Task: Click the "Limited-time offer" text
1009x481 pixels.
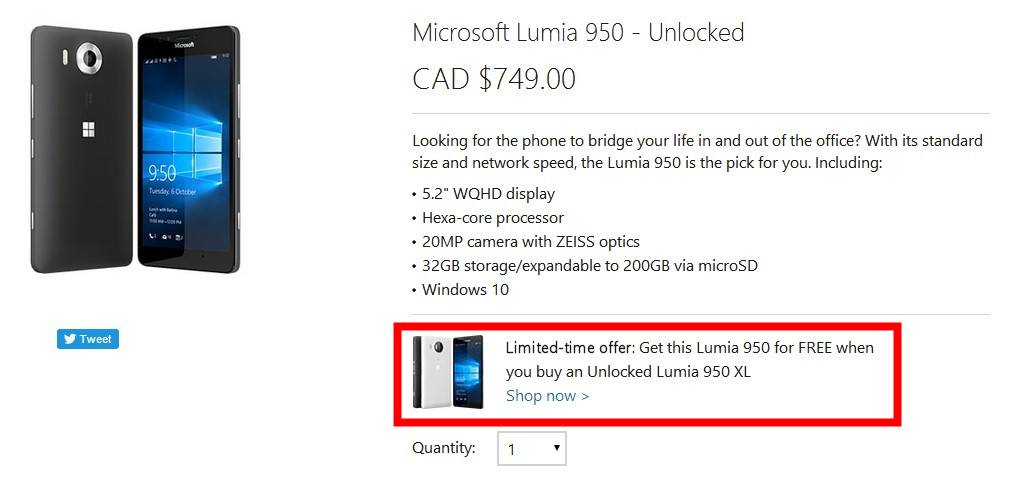Action: (x=569, y=348)
